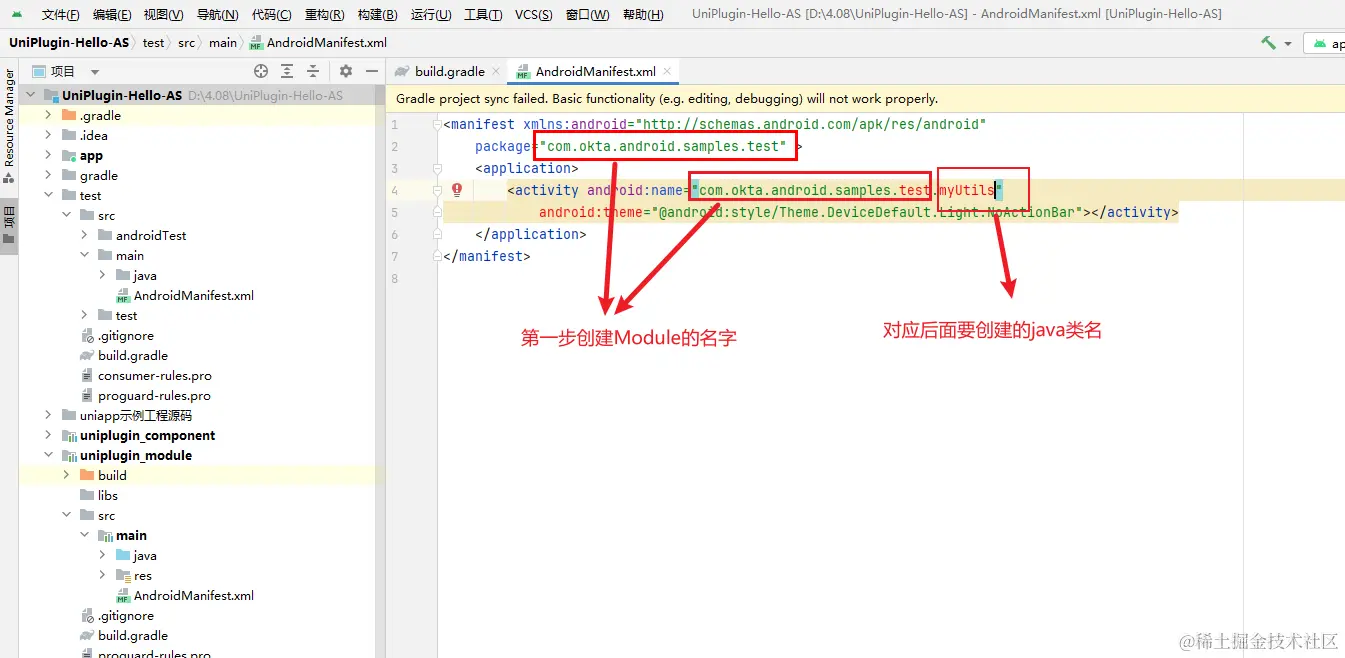The image size is (1345, 658).
Task: Click the test breadcrumb in navigation bar
Action: (x=153, y=43)
